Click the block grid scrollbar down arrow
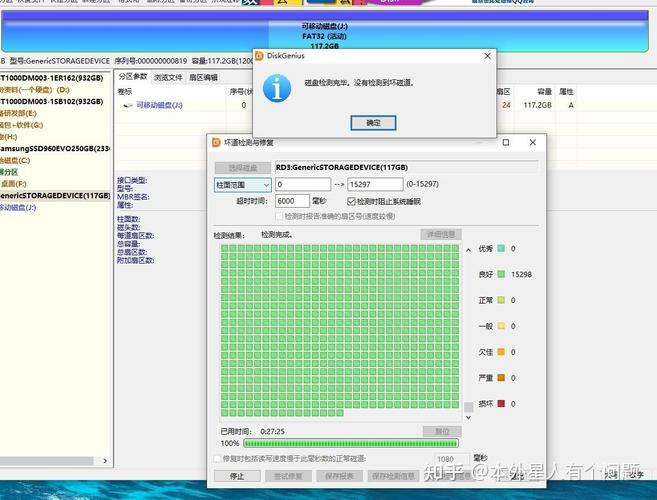 [x=468, y=417]
